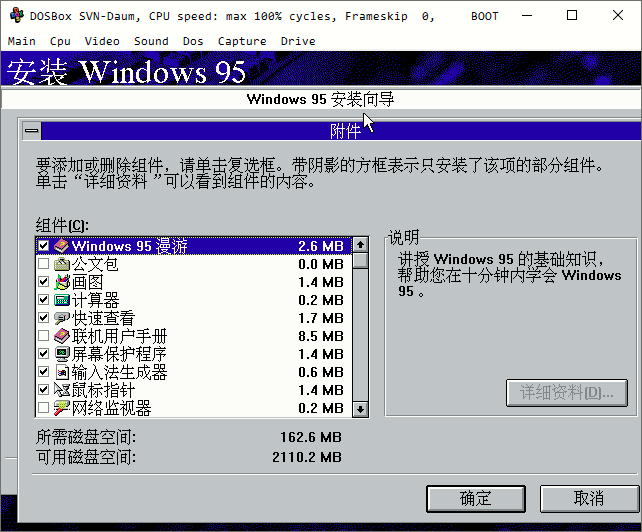Open the Capture menu
Viewport: 642px width, 532px height.
point(242,41)
